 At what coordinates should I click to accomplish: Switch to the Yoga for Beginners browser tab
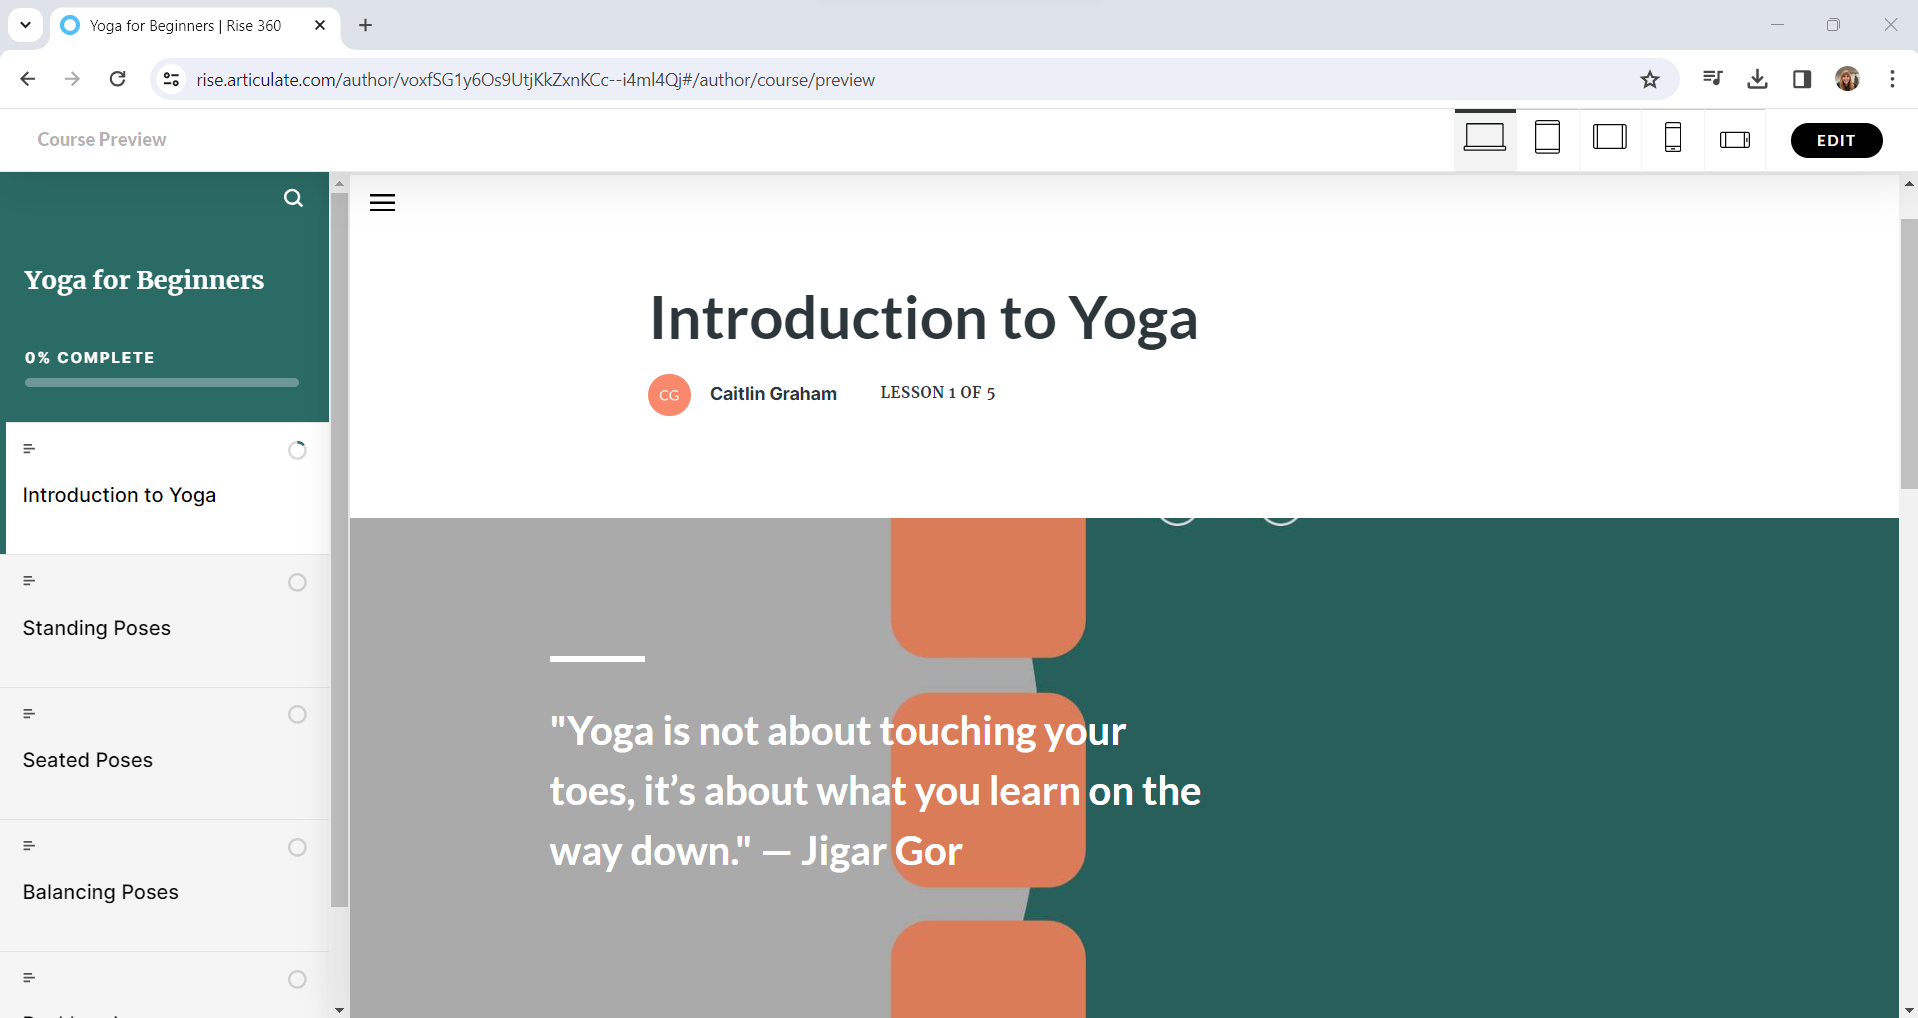pos(194,26)
